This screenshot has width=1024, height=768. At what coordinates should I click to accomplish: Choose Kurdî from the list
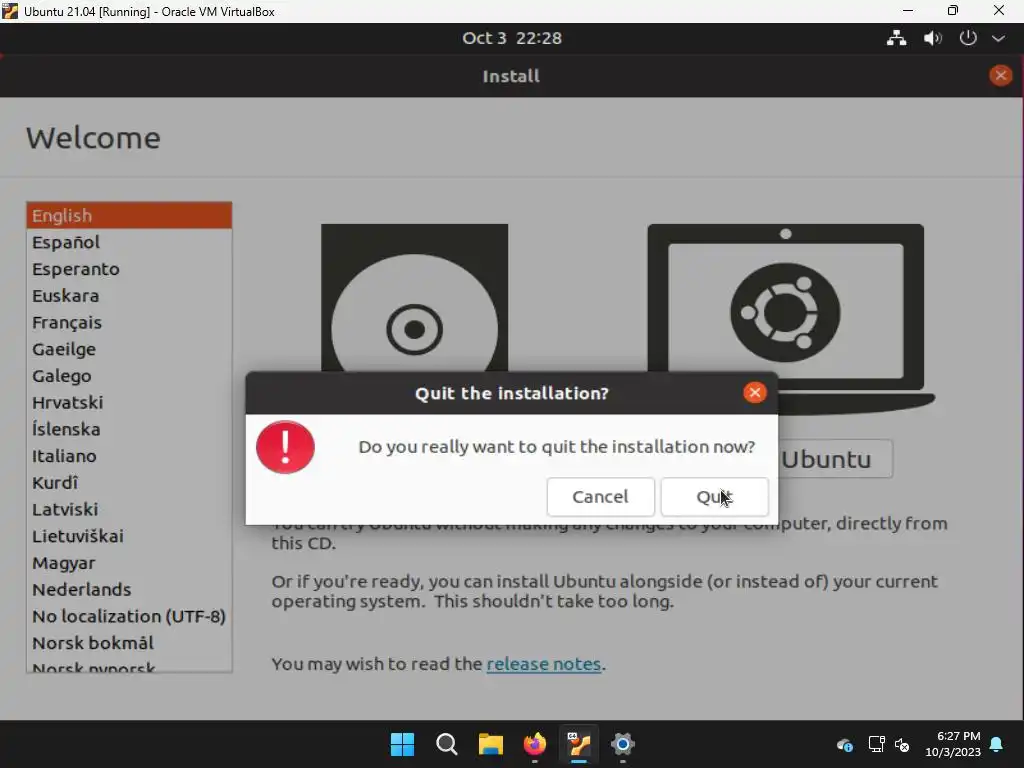tap(129, 483)
